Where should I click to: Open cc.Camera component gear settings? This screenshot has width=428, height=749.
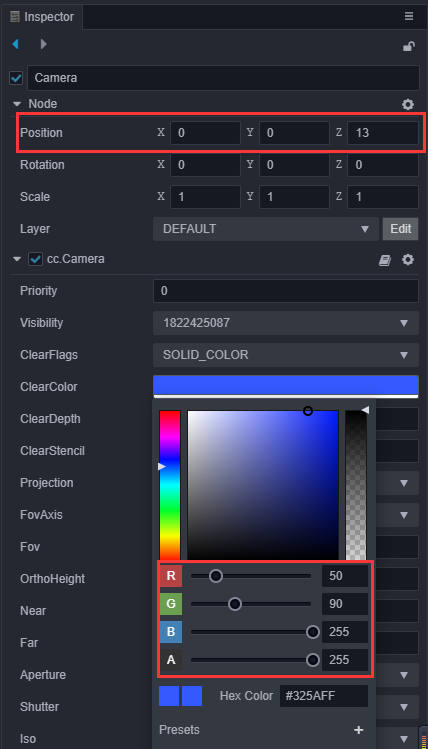pos(408,259)
